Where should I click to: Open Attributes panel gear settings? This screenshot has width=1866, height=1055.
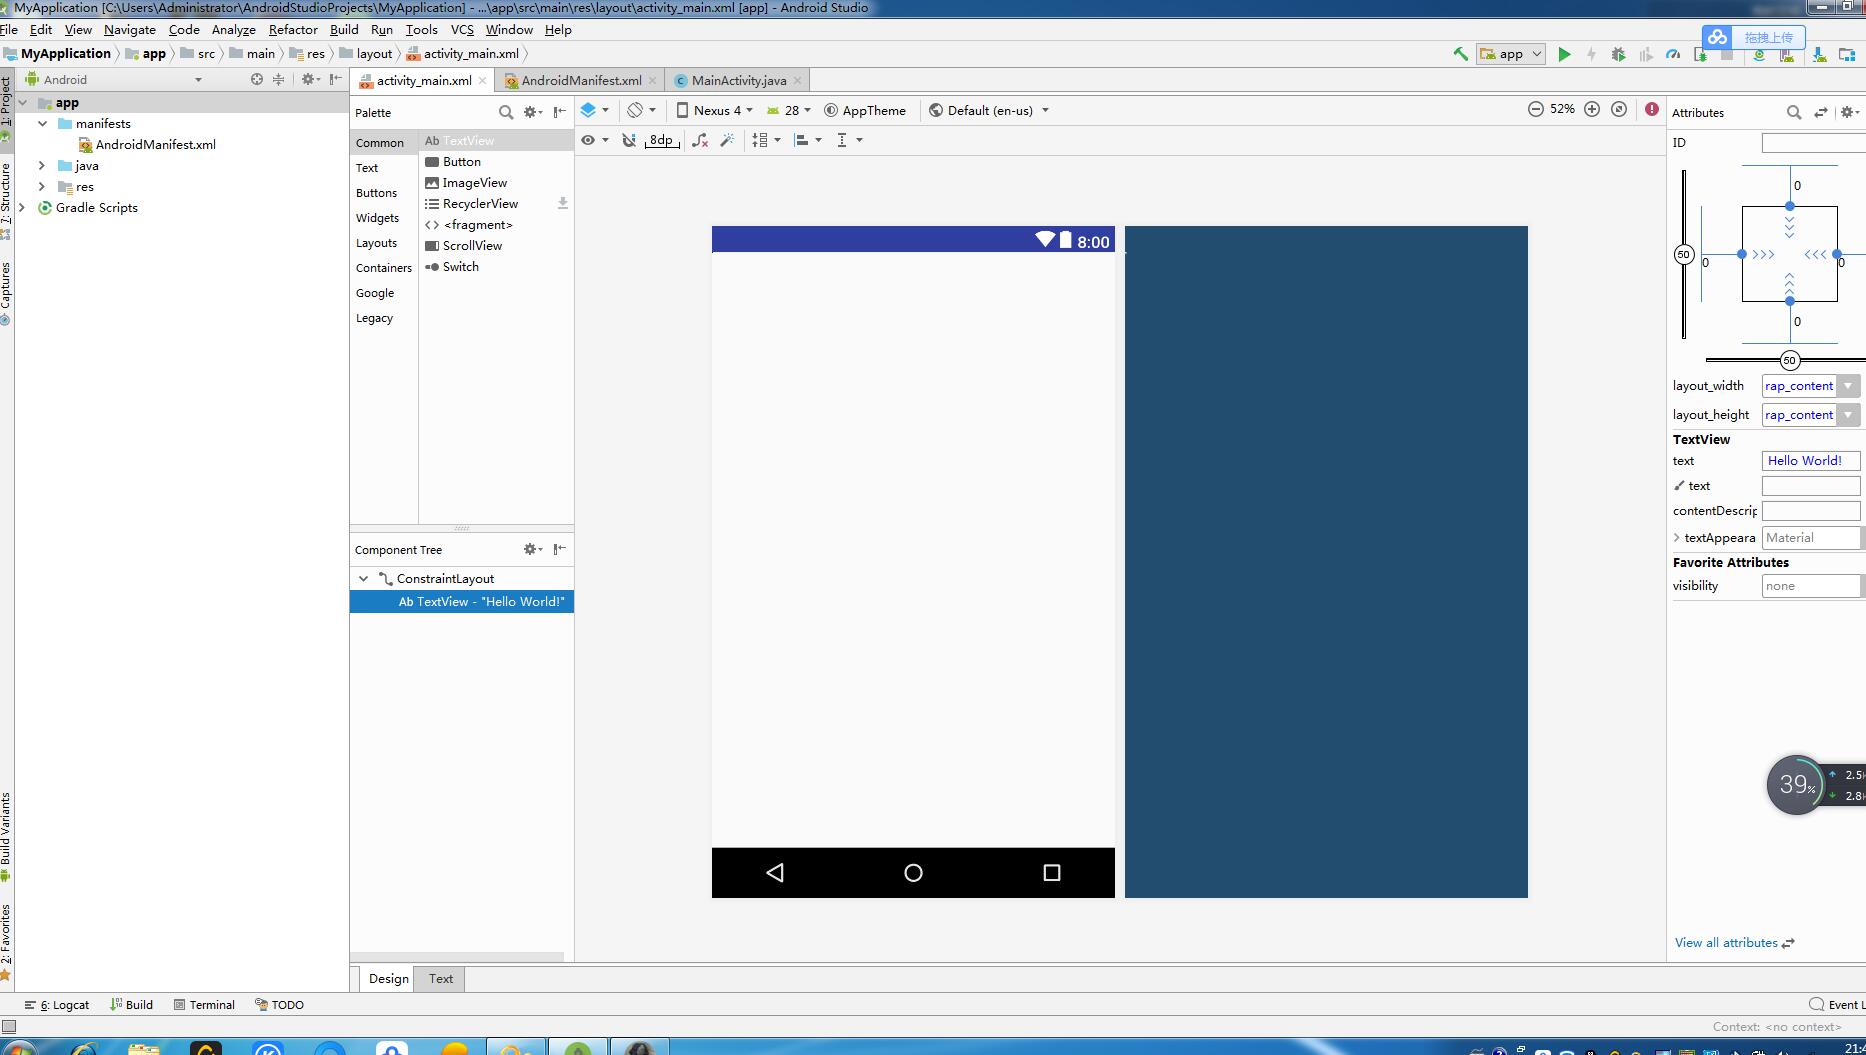tap(1850, 112)
